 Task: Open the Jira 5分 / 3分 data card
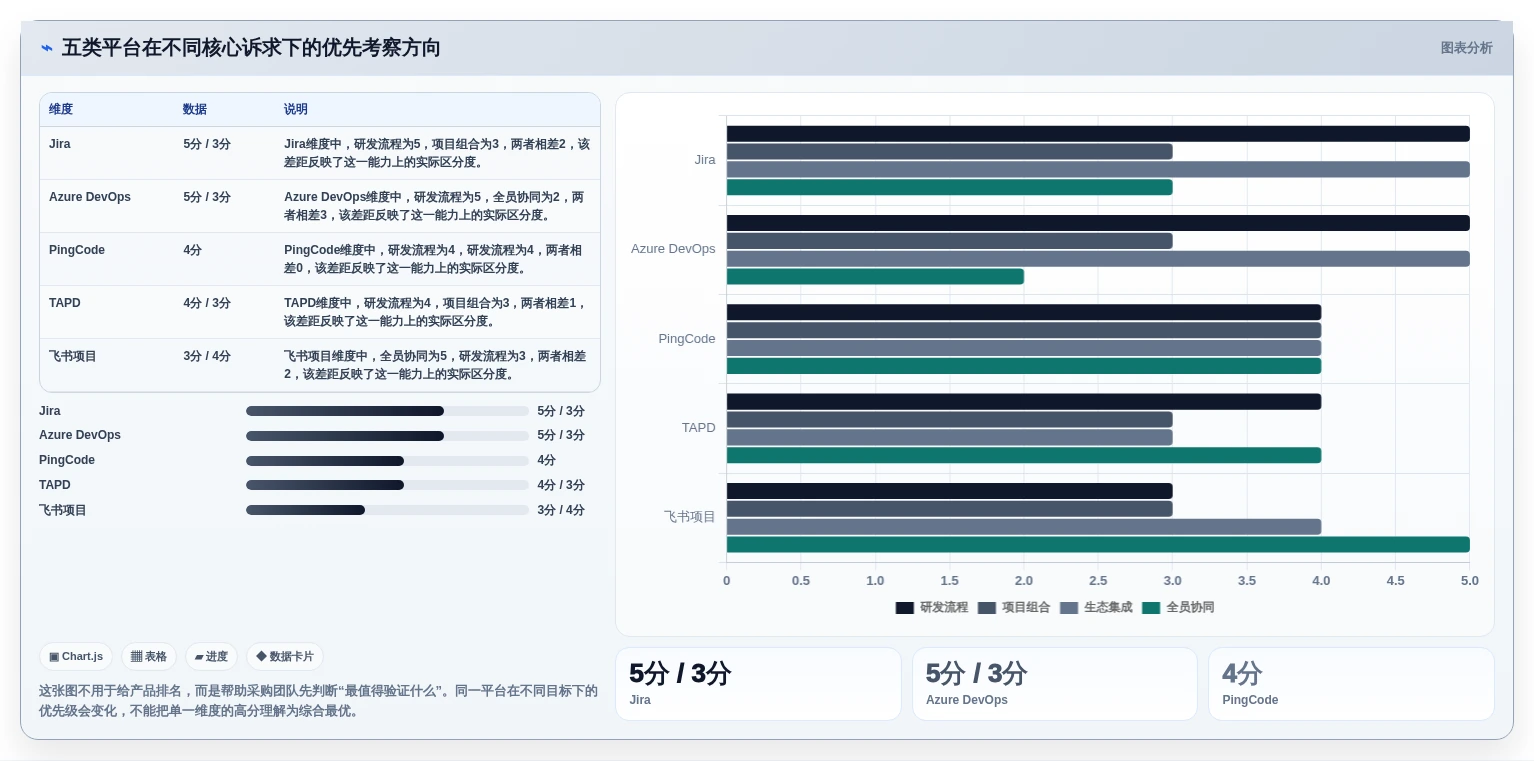[758, 684]
